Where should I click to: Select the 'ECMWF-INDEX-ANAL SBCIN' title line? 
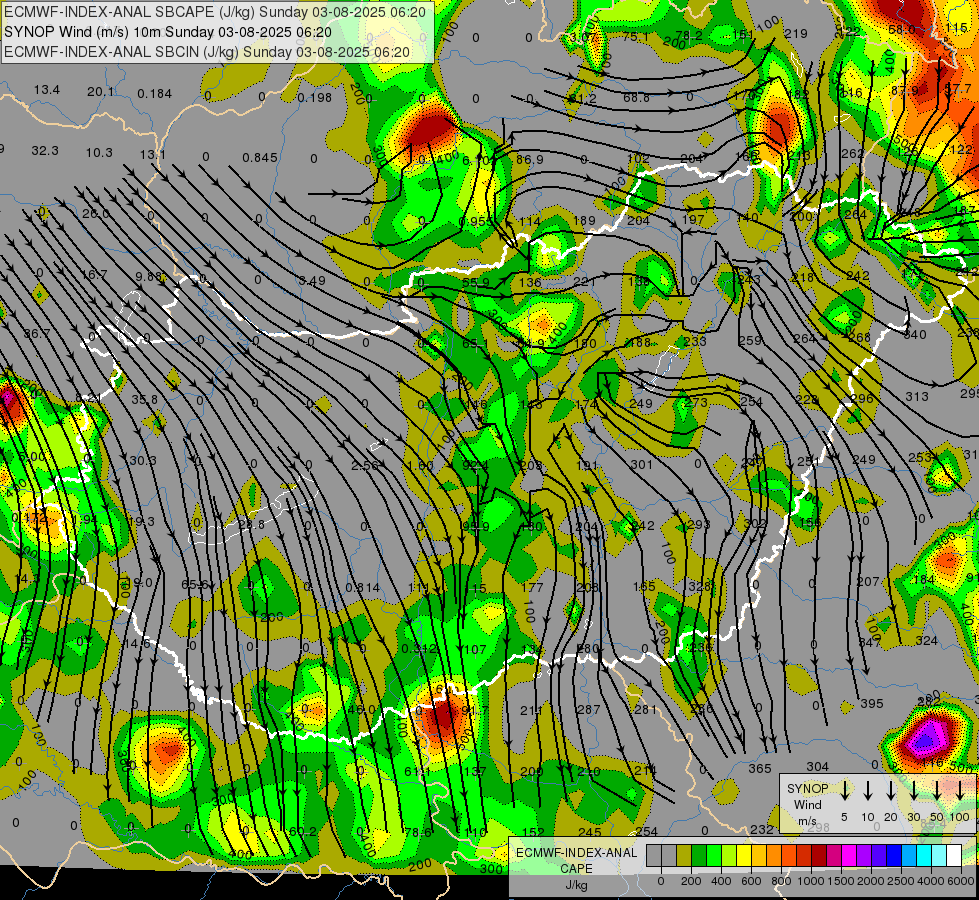pos(207,52)
